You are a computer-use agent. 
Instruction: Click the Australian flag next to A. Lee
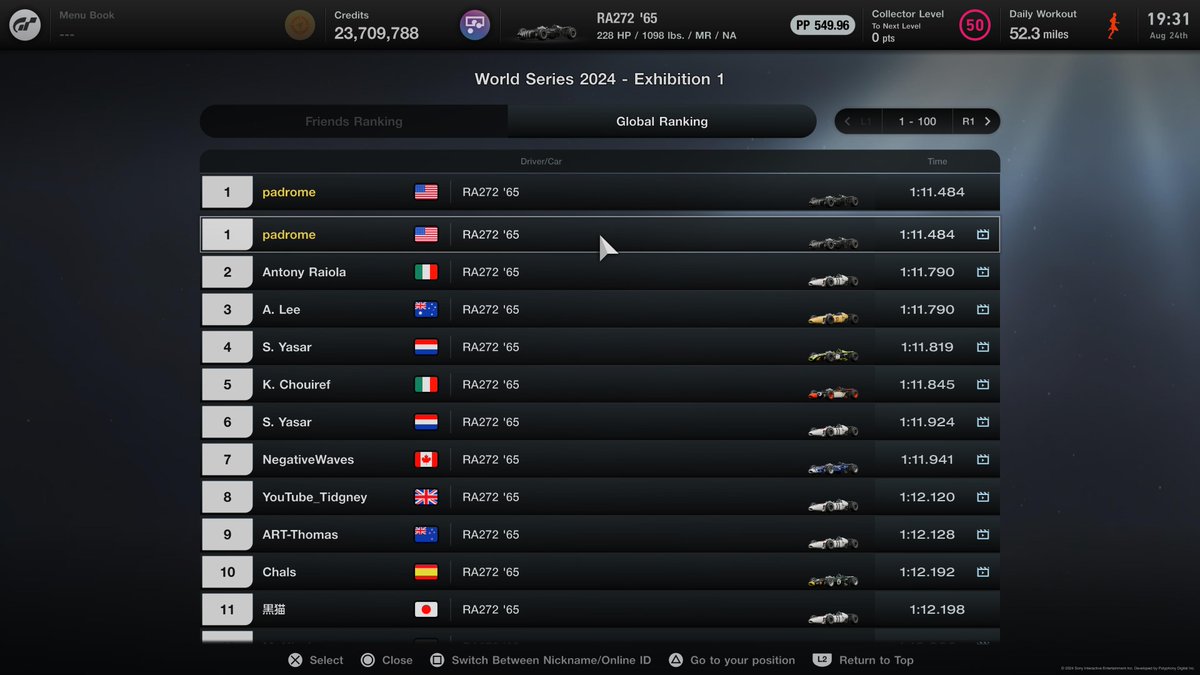coord(426,310)
